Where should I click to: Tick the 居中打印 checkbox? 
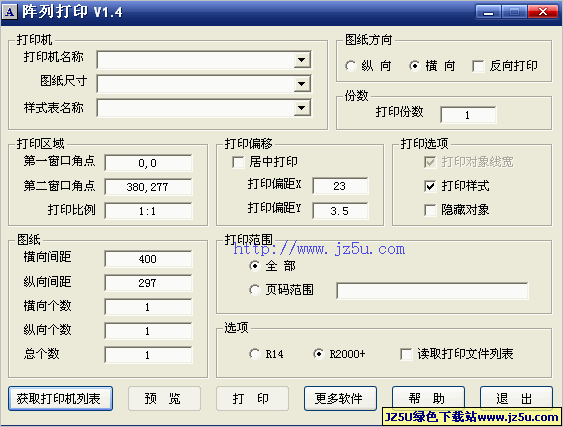tap(238, 162)
